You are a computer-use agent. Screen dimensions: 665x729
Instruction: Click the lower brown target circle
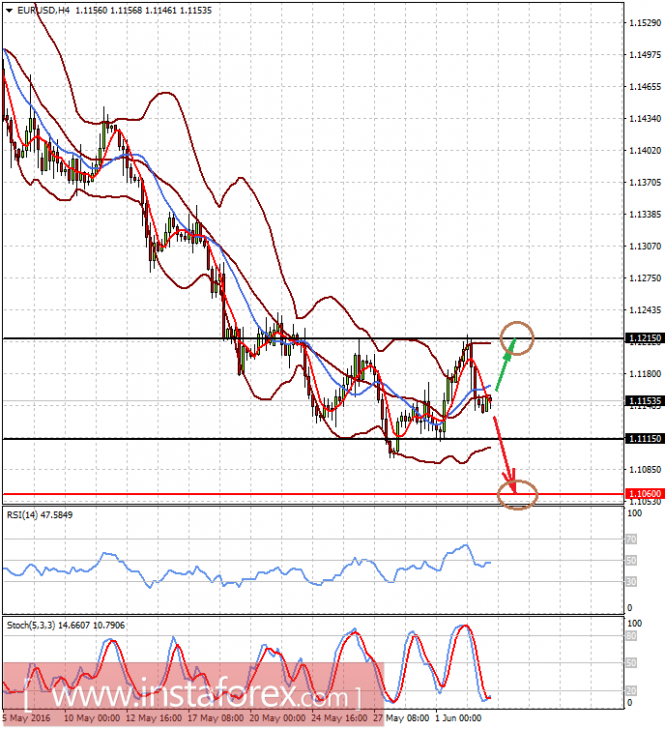point(517,494)
